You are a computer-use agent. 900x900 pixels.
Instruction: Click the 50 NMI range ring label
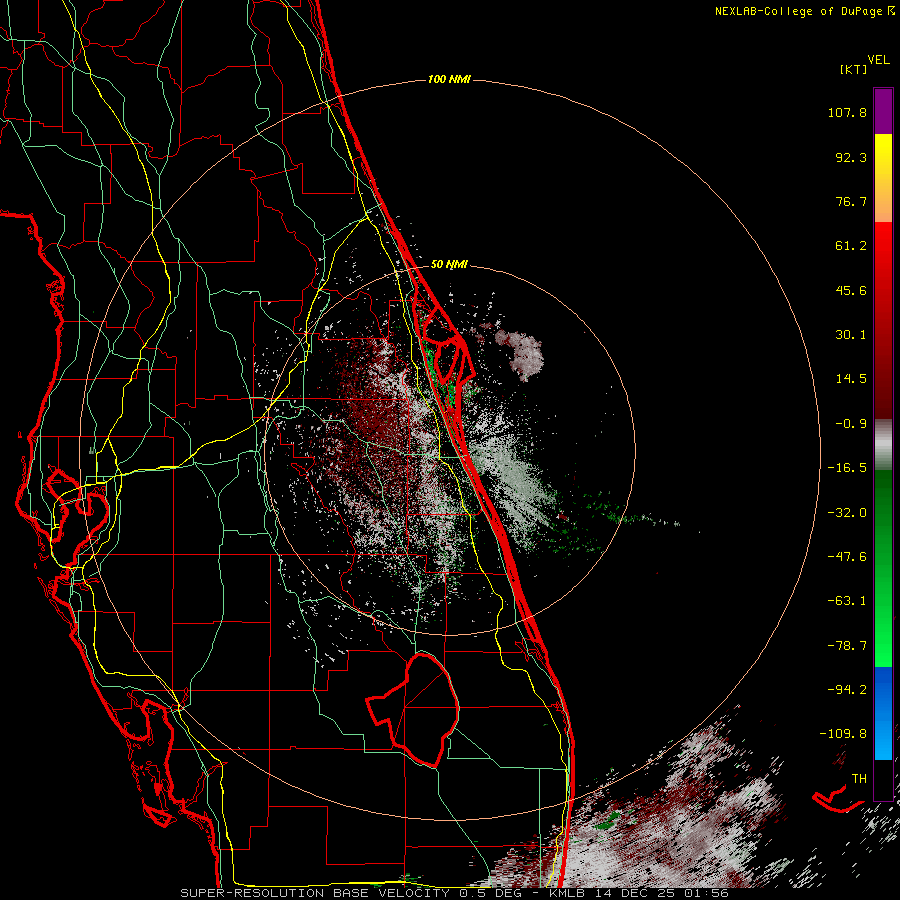449,265
